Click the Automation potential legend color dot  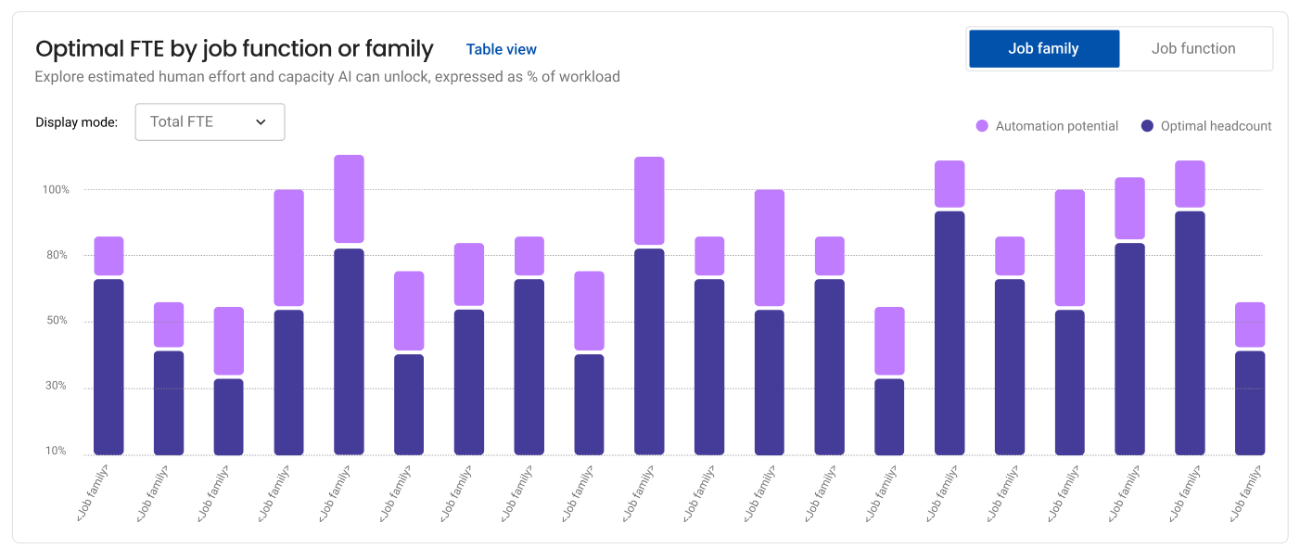pos(982,126)
